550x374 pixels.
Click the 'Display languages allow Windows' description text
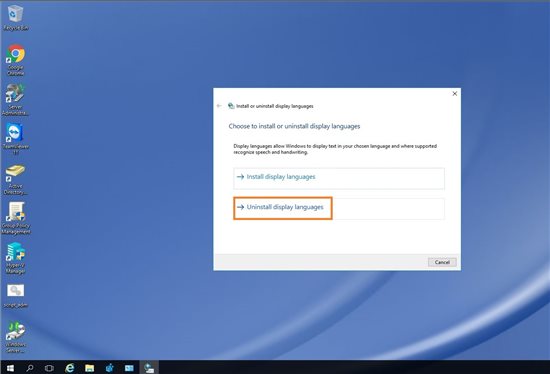335,149
